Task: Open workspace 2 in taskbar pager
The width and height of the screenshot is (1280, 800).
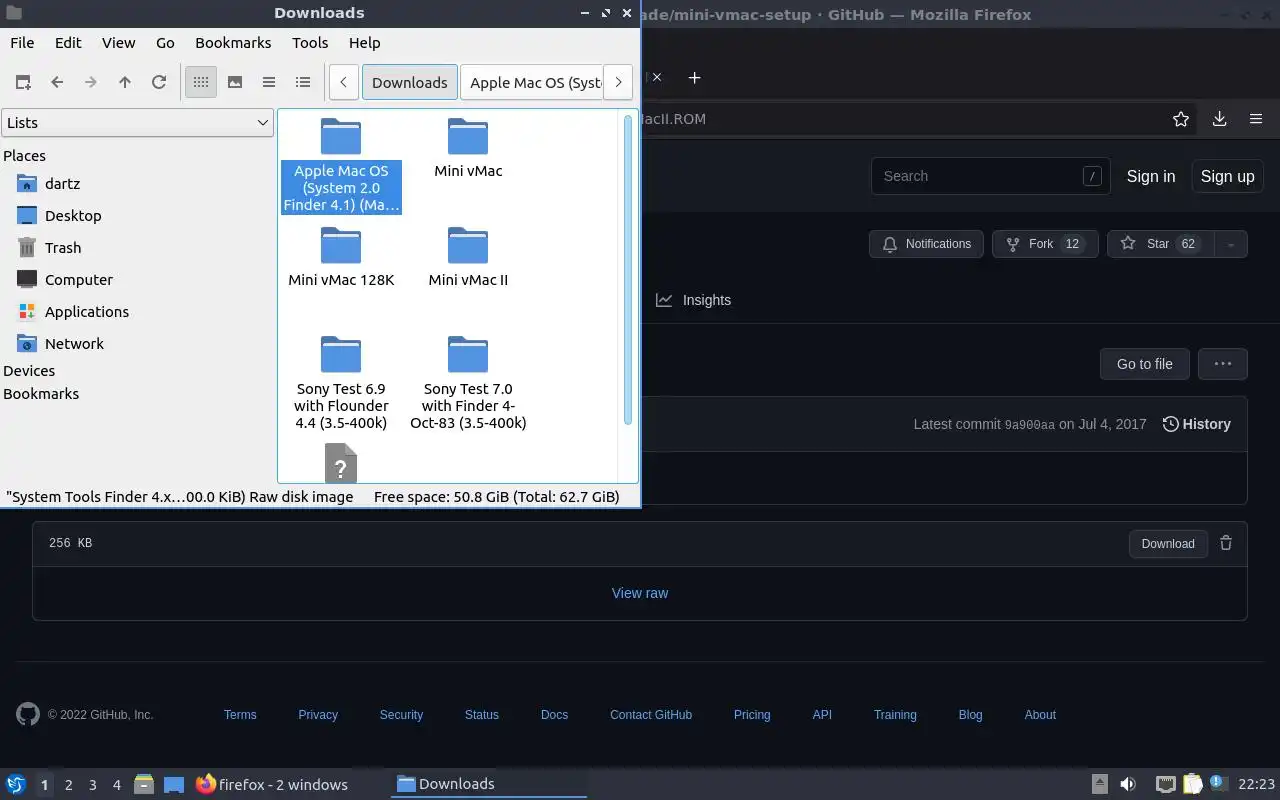Action: [x=68, y=785]
